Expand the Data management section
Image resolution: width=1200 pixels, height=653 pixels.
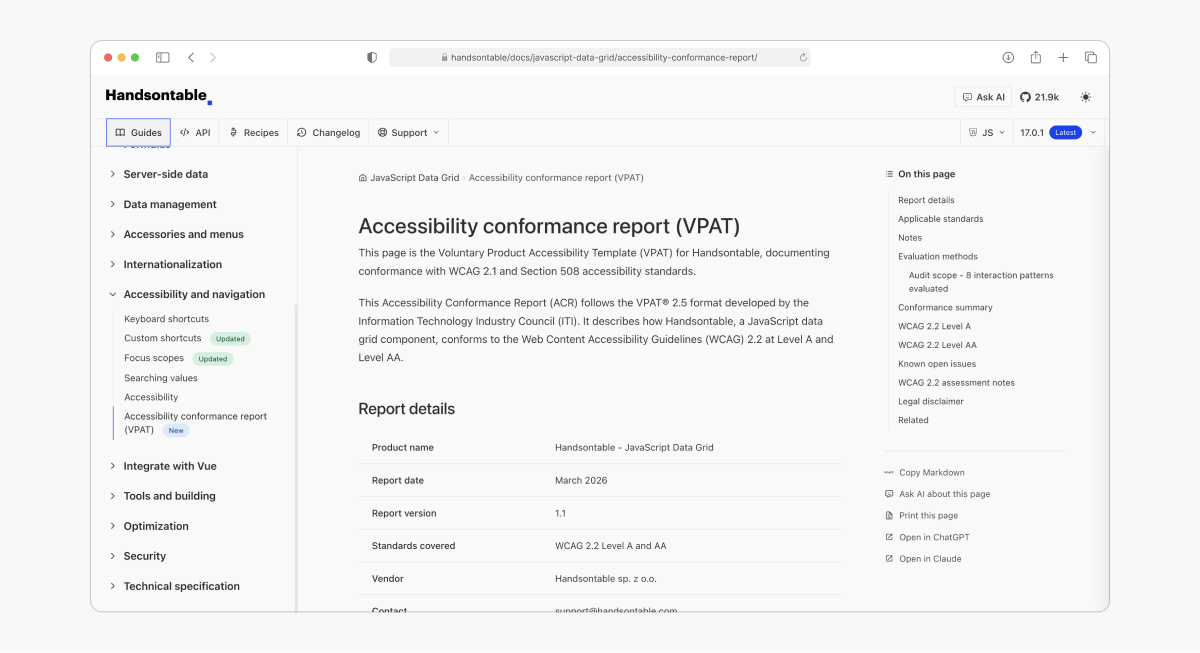click(170, 204)
